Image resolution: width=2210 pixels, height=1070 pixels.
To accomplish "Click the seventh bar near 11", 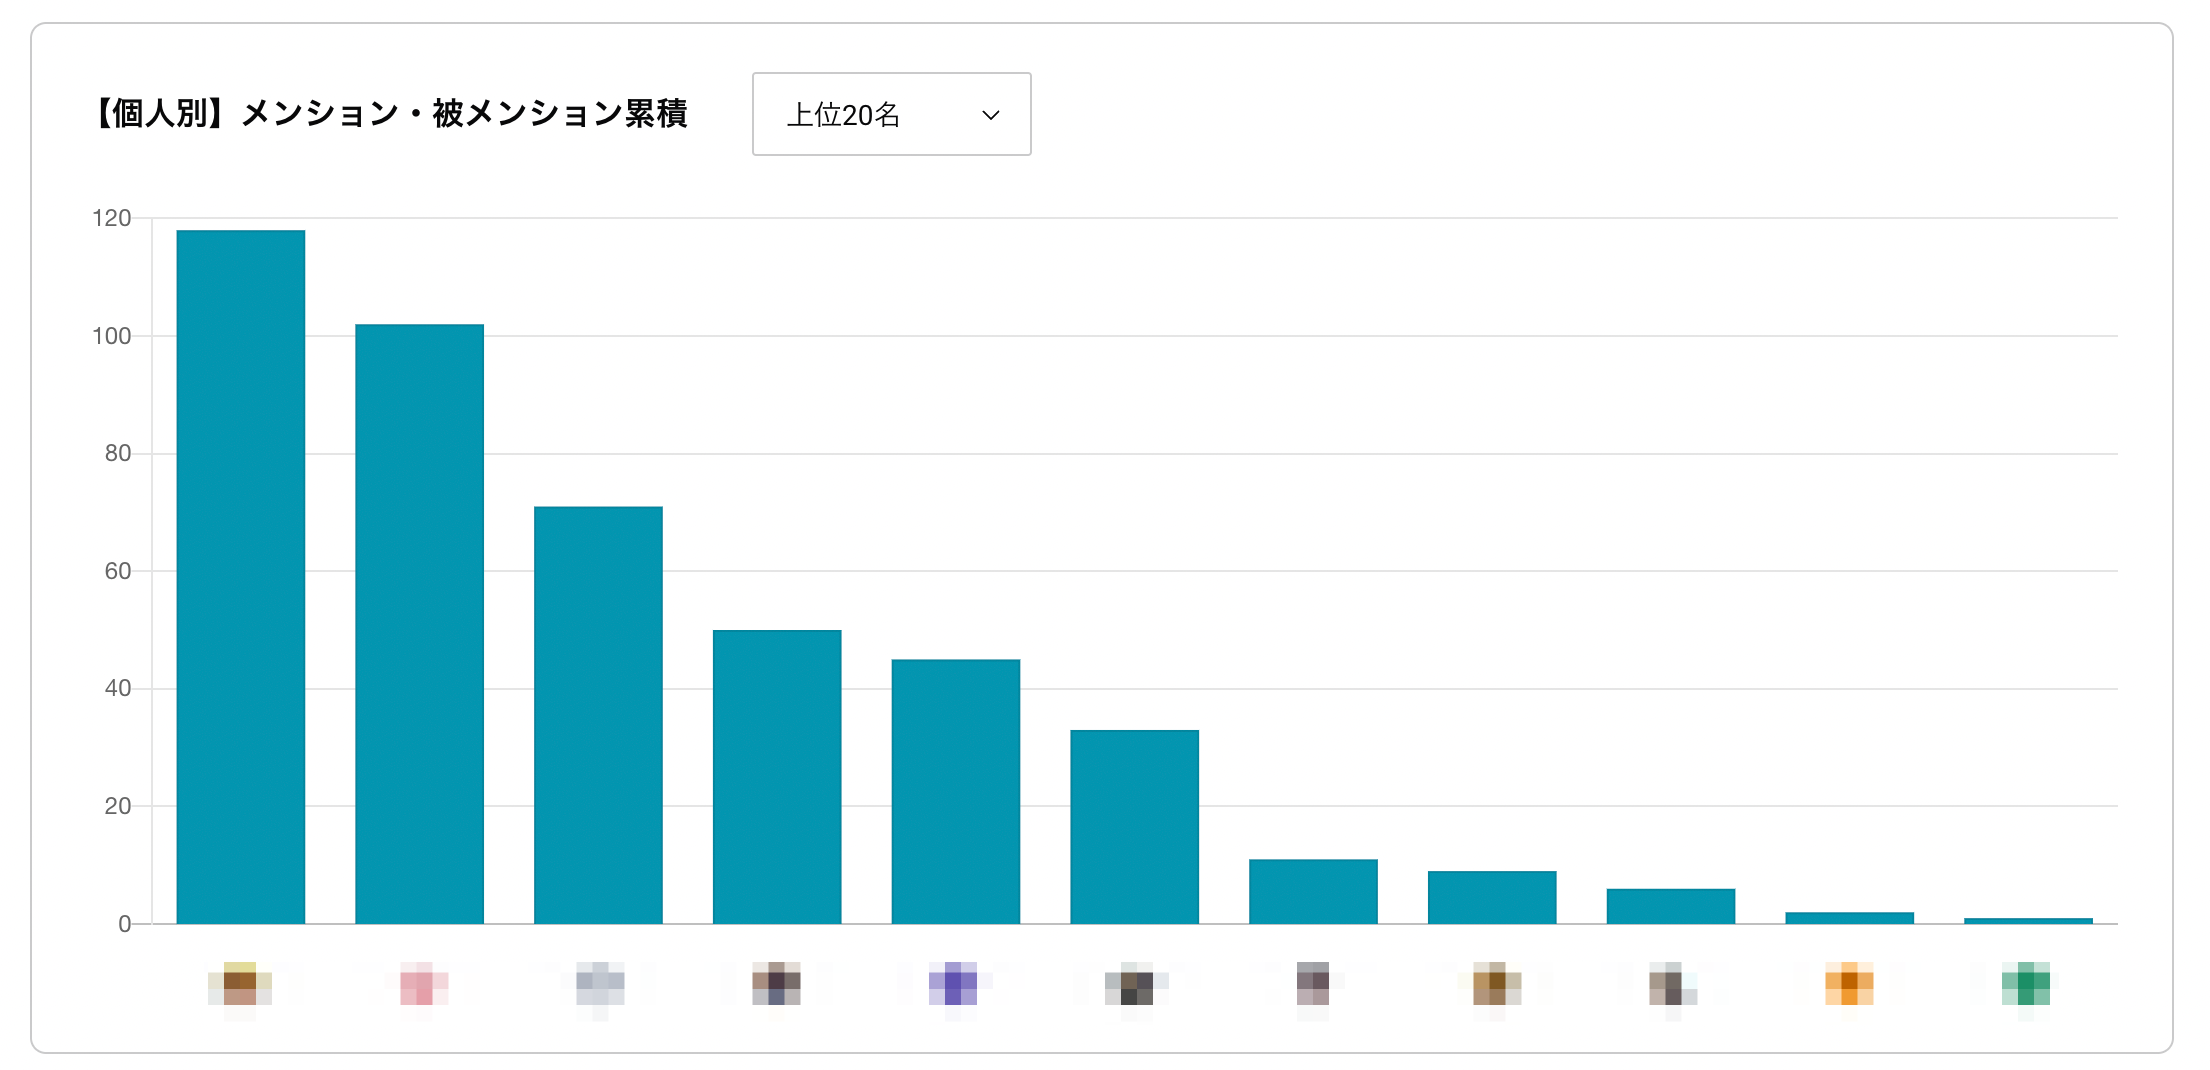I will [1313, 891].
